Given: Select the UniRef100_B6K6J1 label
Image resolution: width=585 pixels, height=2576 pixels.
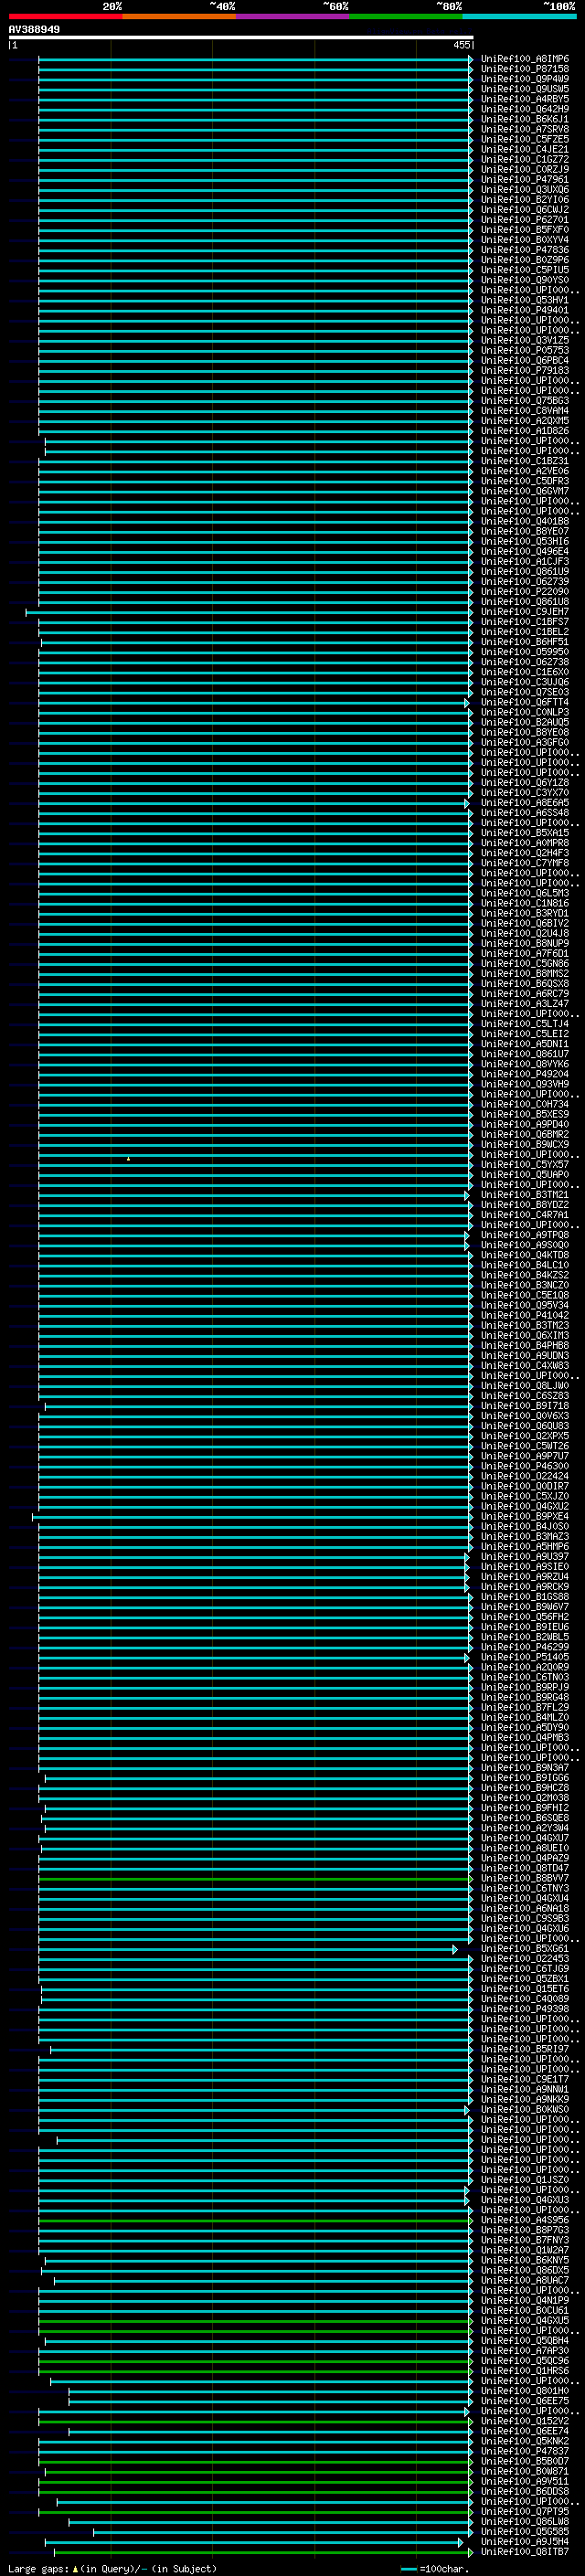Looking at the screenshot, I should (x=525, y=119).
